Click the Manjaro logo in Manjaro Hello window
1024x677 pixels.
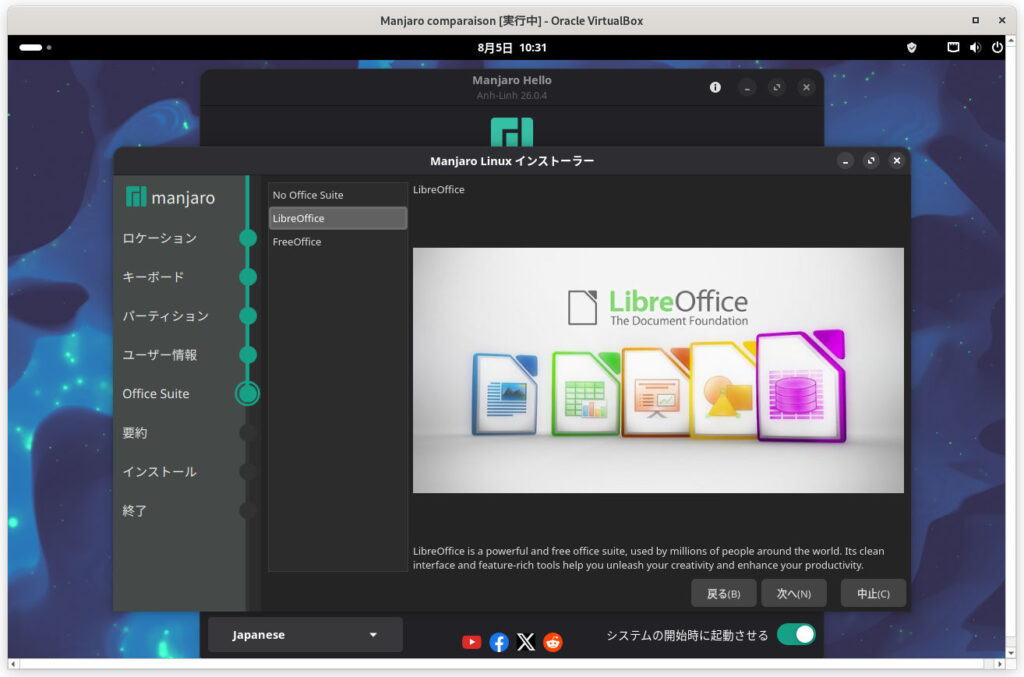[x=512, y=132]
